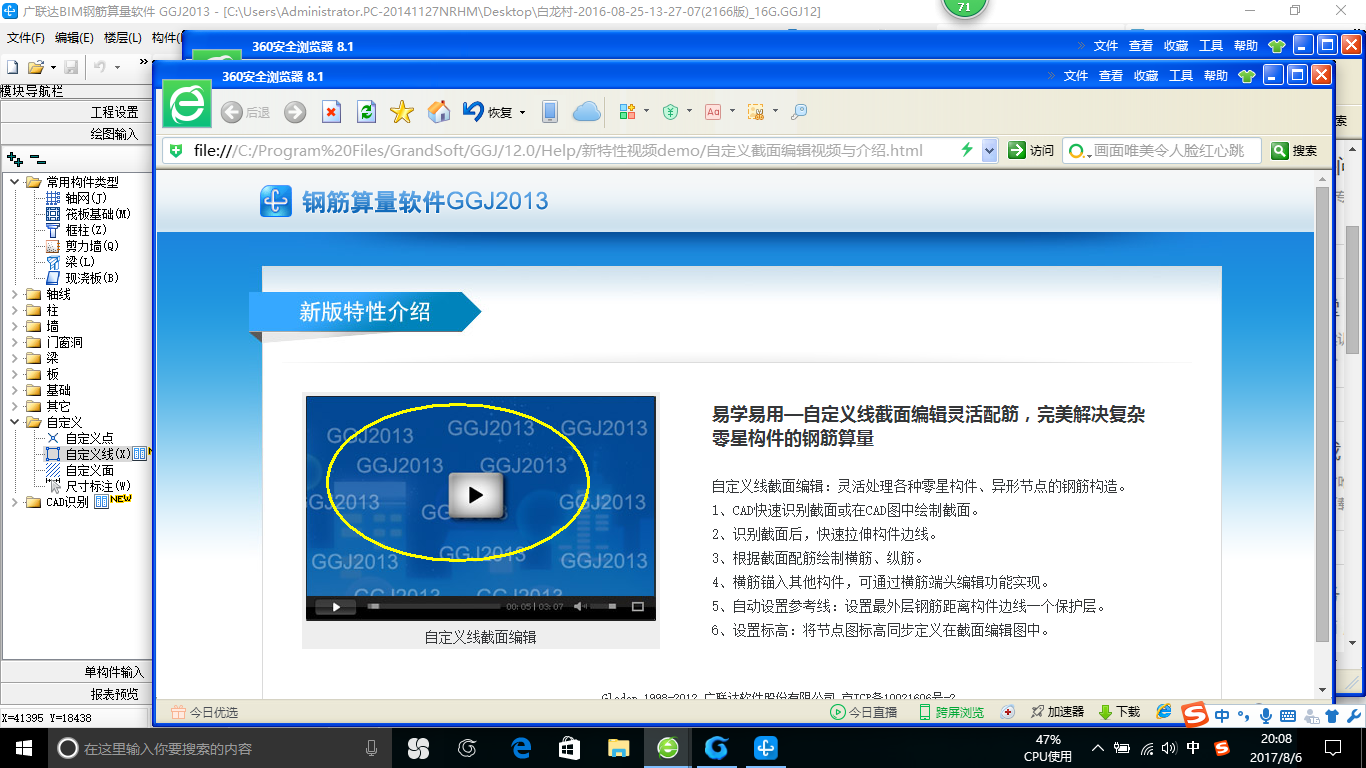Click the 今日优选 status bar link
The width and height of the screenshot is (1366, 768).
[x=204, y=712]
